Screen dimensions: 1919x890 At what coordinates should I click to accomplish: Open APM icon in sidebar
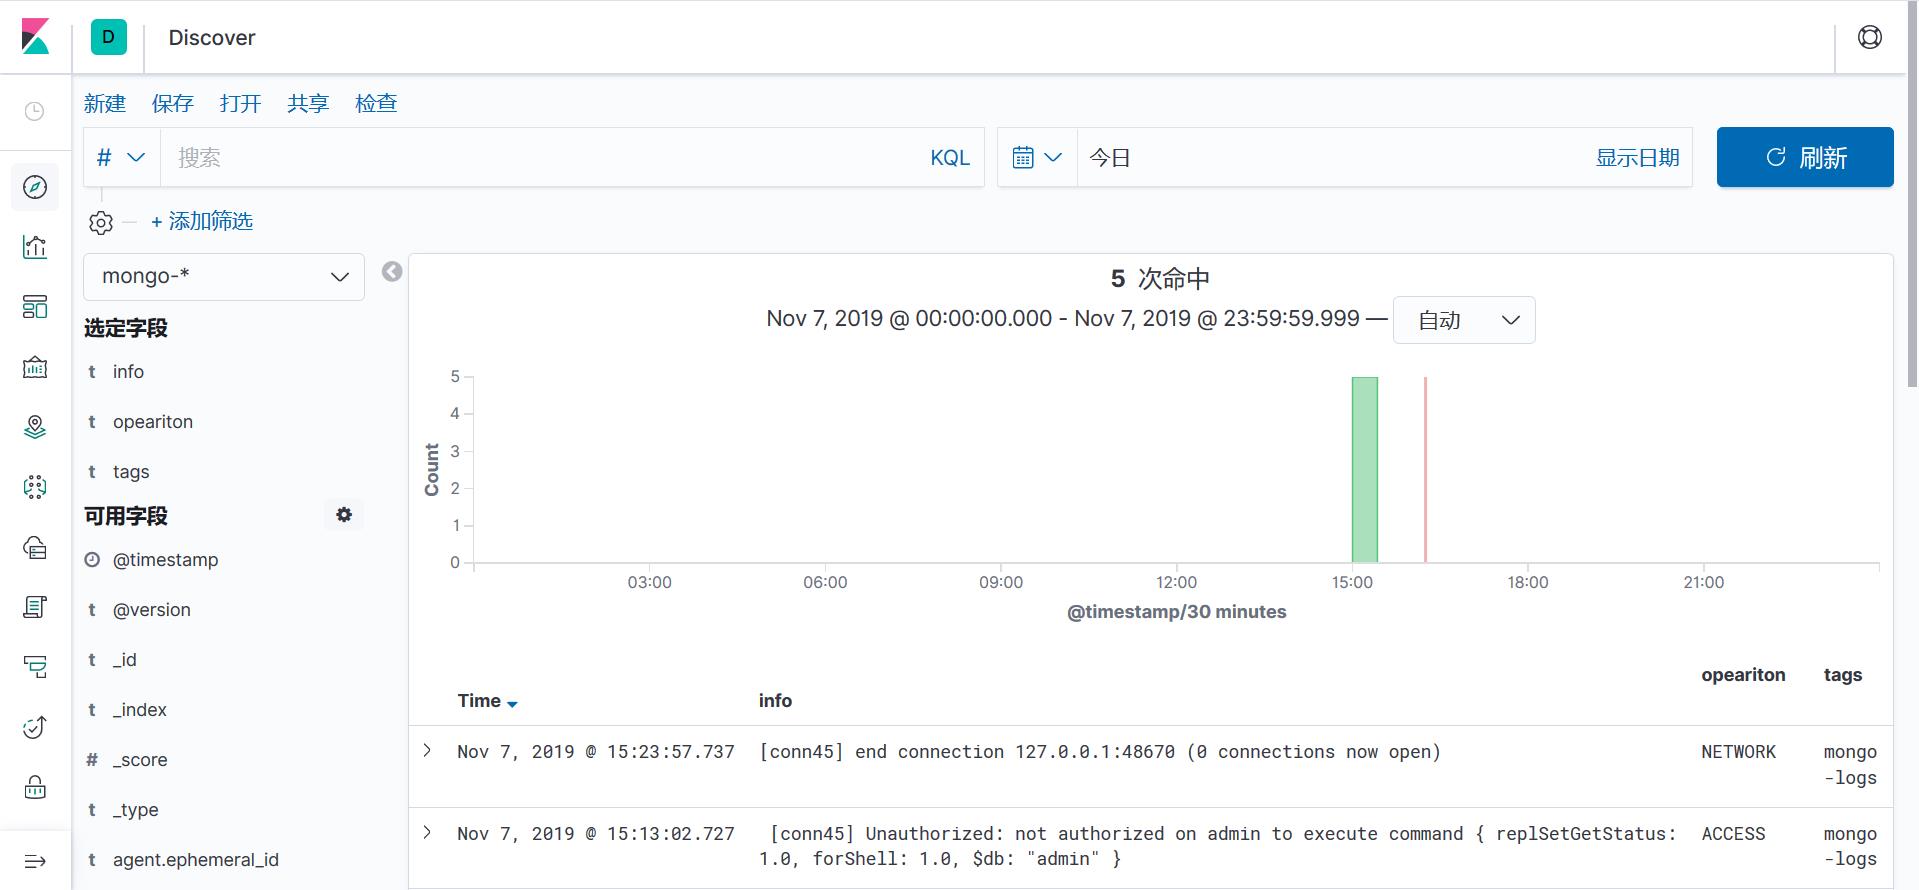coord(35,667)
